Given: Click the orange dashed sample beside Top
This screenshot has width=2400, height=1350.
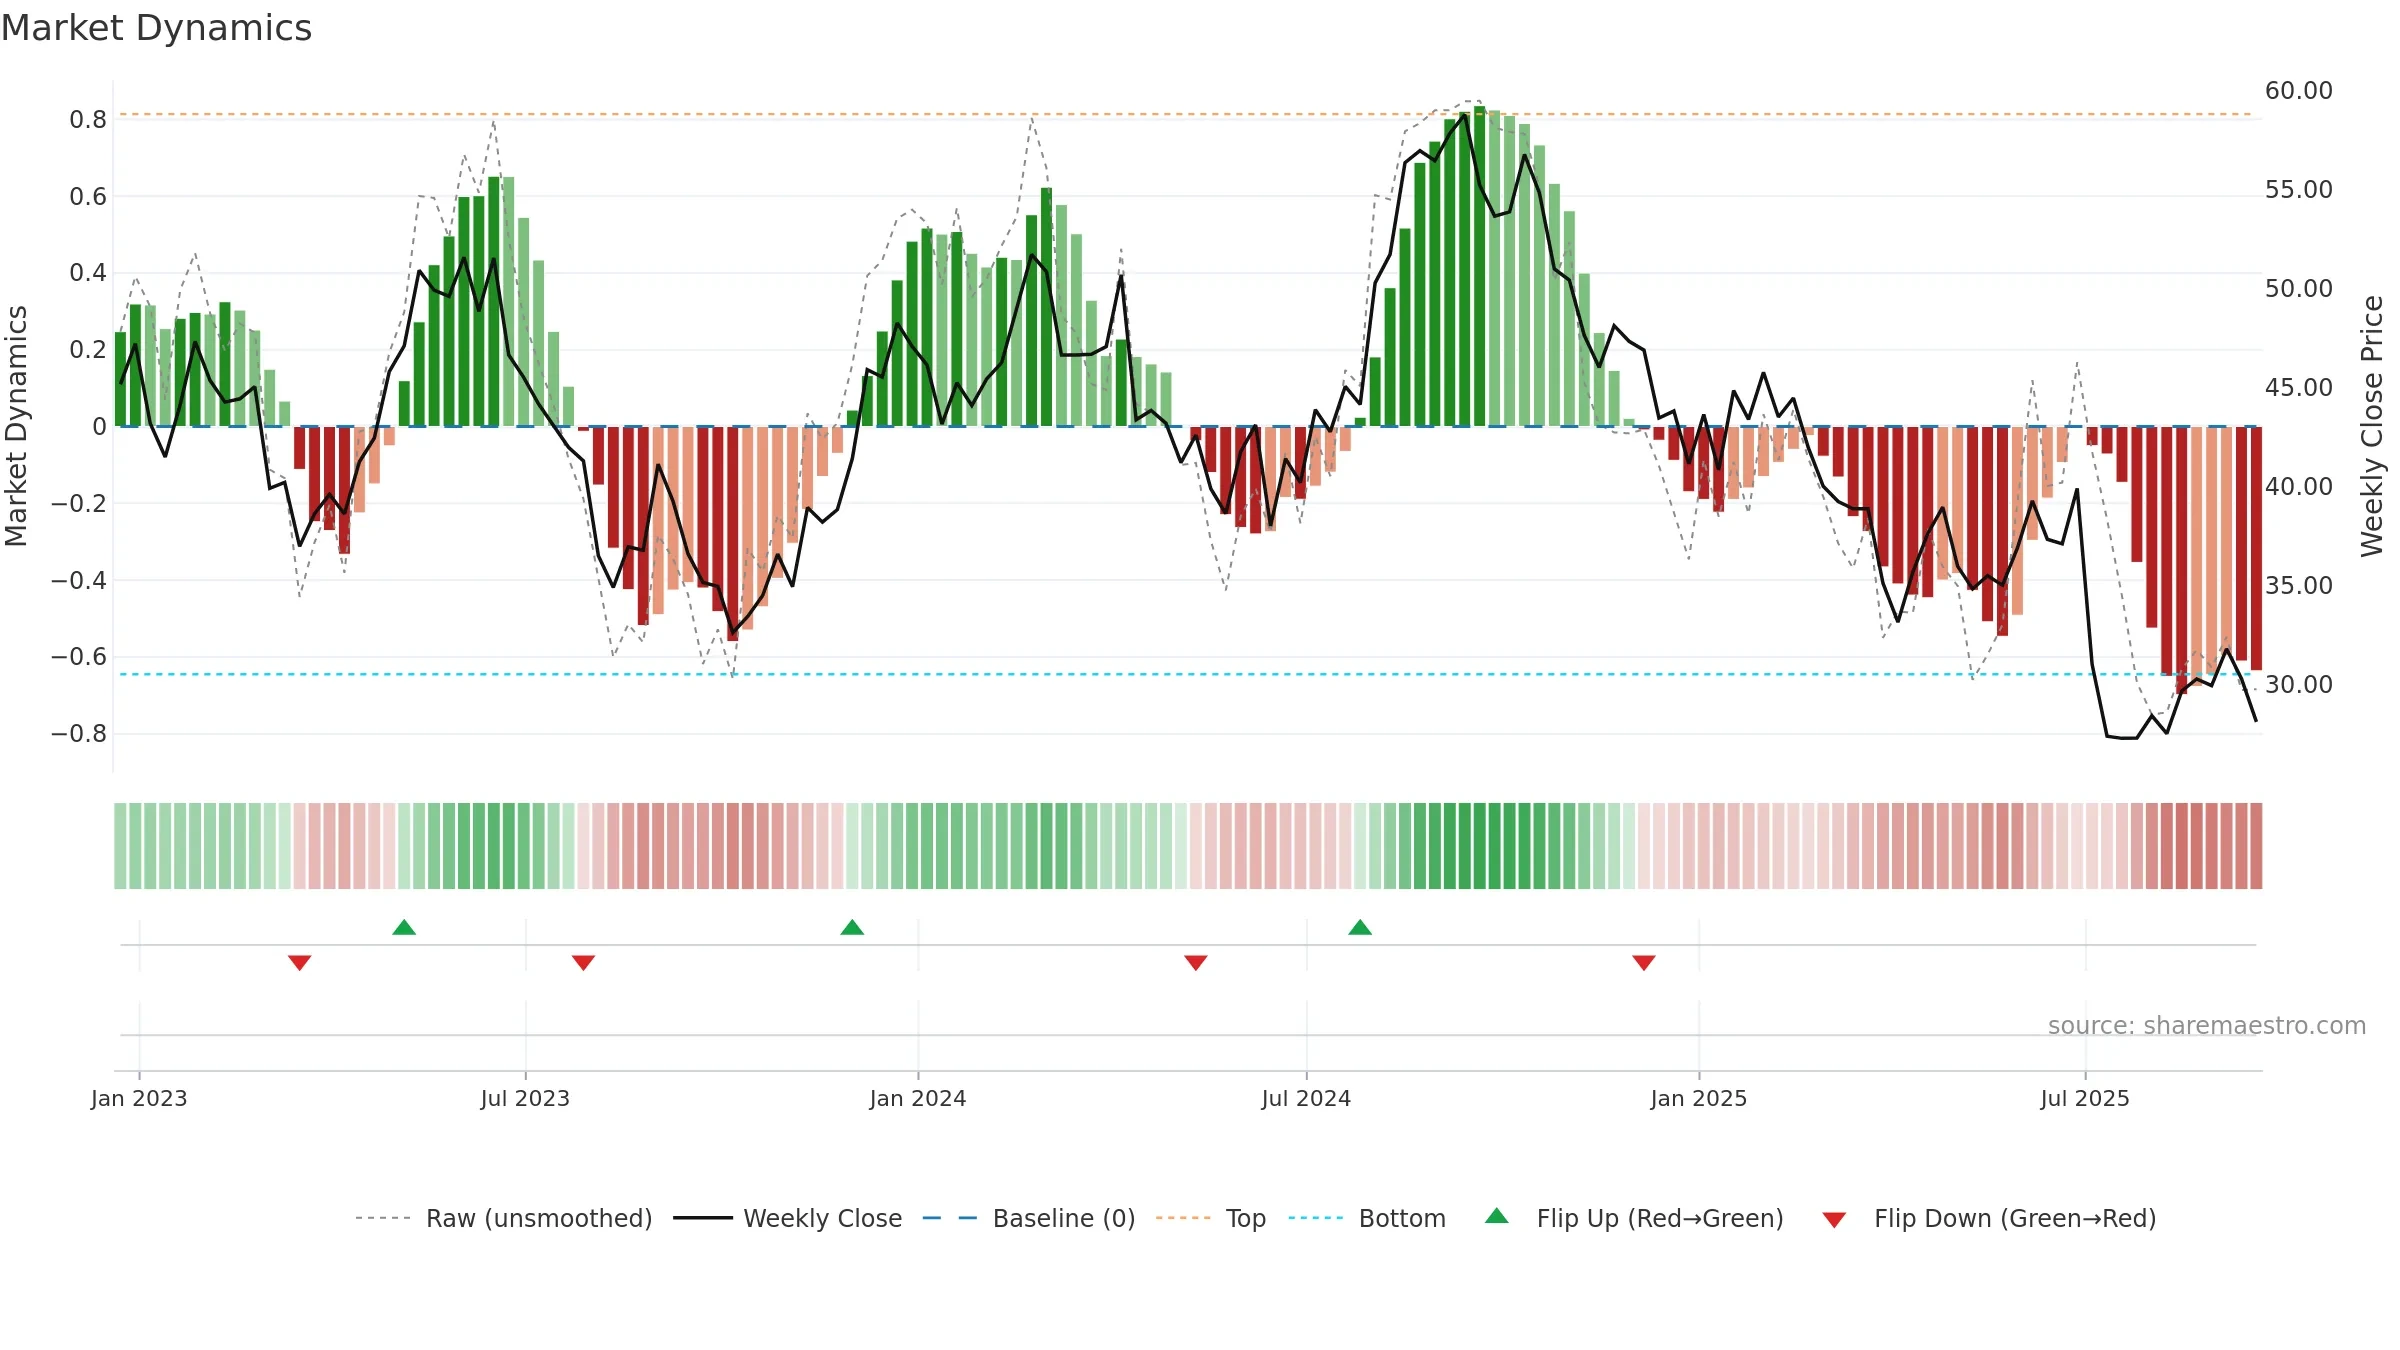Looking at the screenshot, I should pyautogui.click(x=1183, y=1218).
